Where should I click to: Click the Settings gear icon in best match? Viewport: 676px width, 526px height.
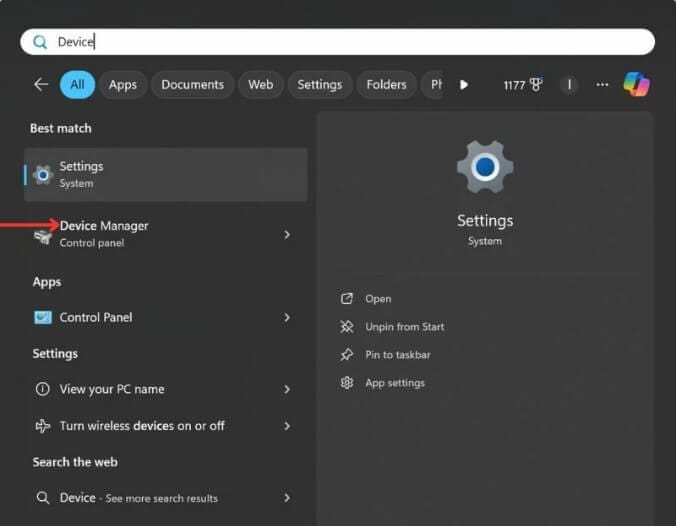[x=43, y=175]
